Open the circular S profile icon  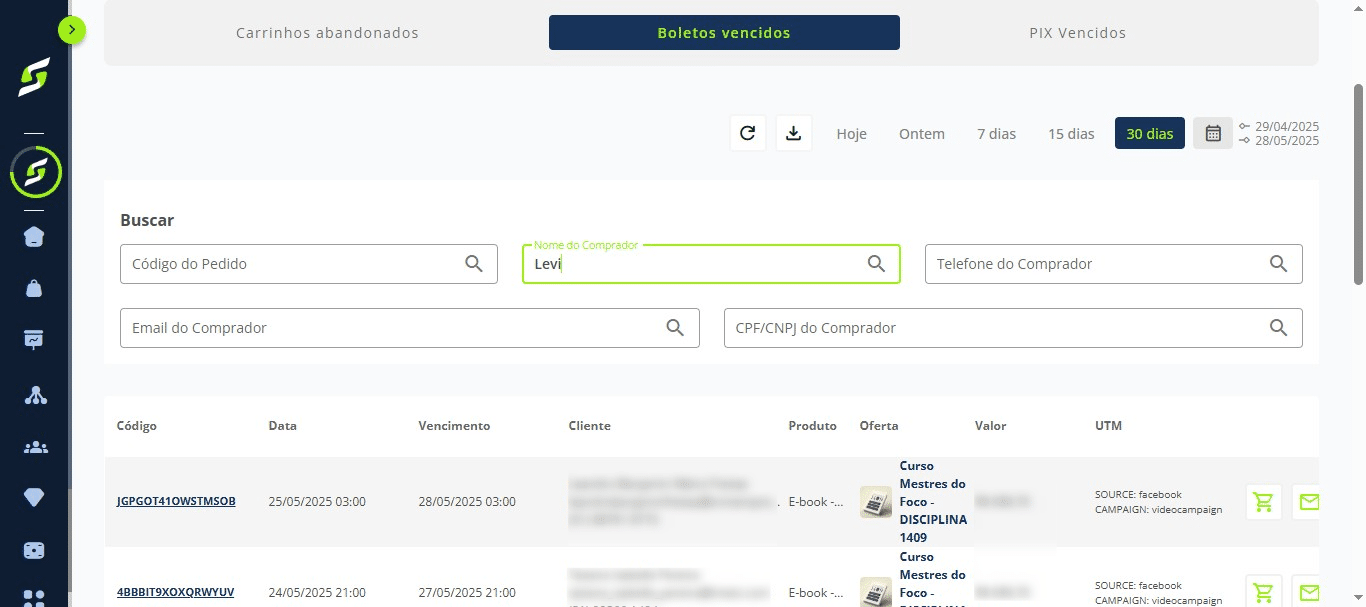35,172
